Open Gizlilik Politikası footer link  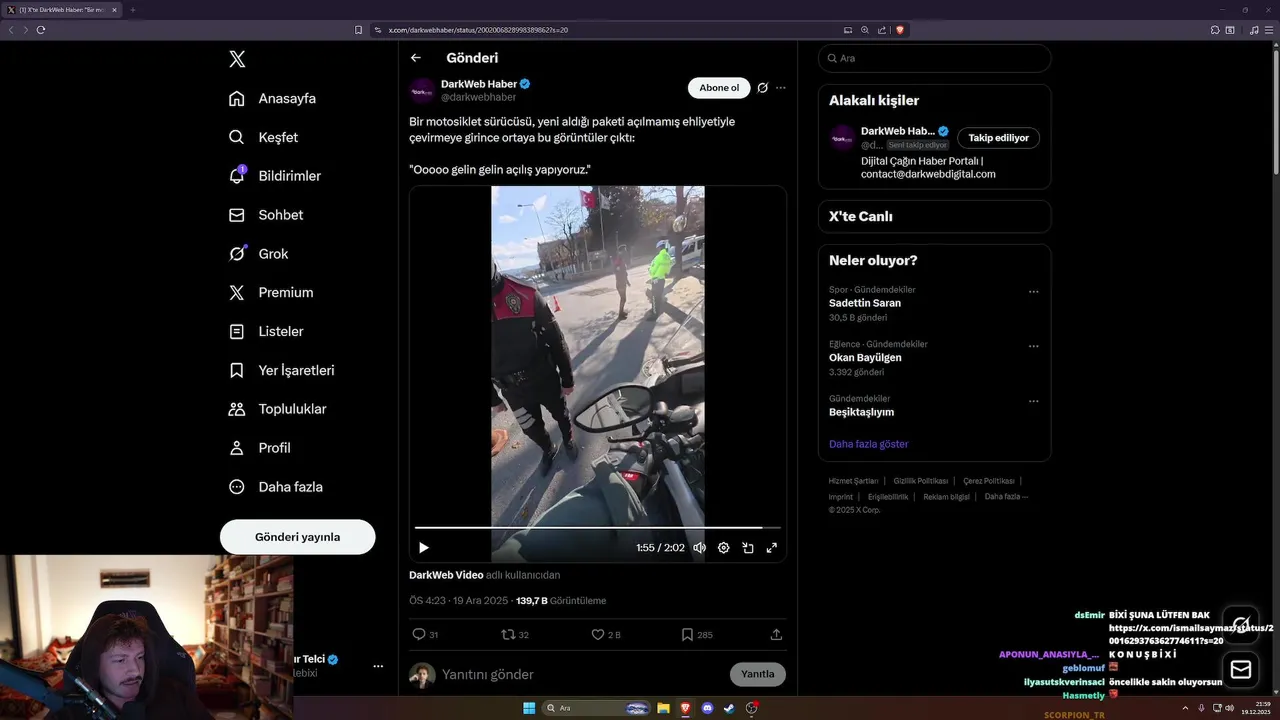click(921, 481)
